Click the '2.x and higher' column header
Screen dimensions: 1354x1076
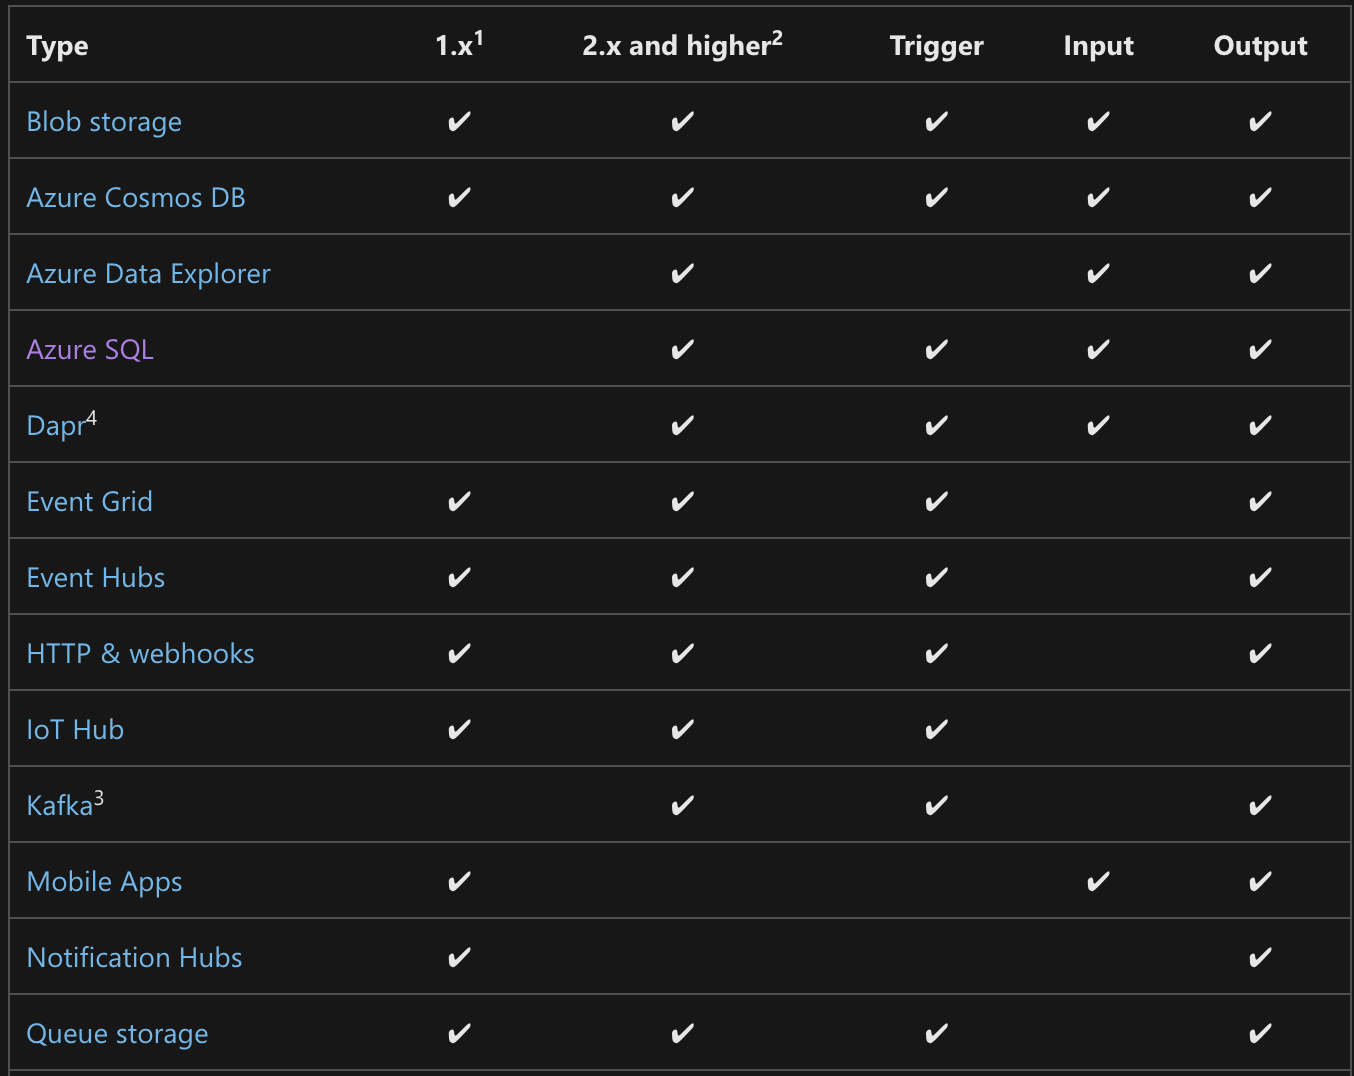click(x=683, y=45)
